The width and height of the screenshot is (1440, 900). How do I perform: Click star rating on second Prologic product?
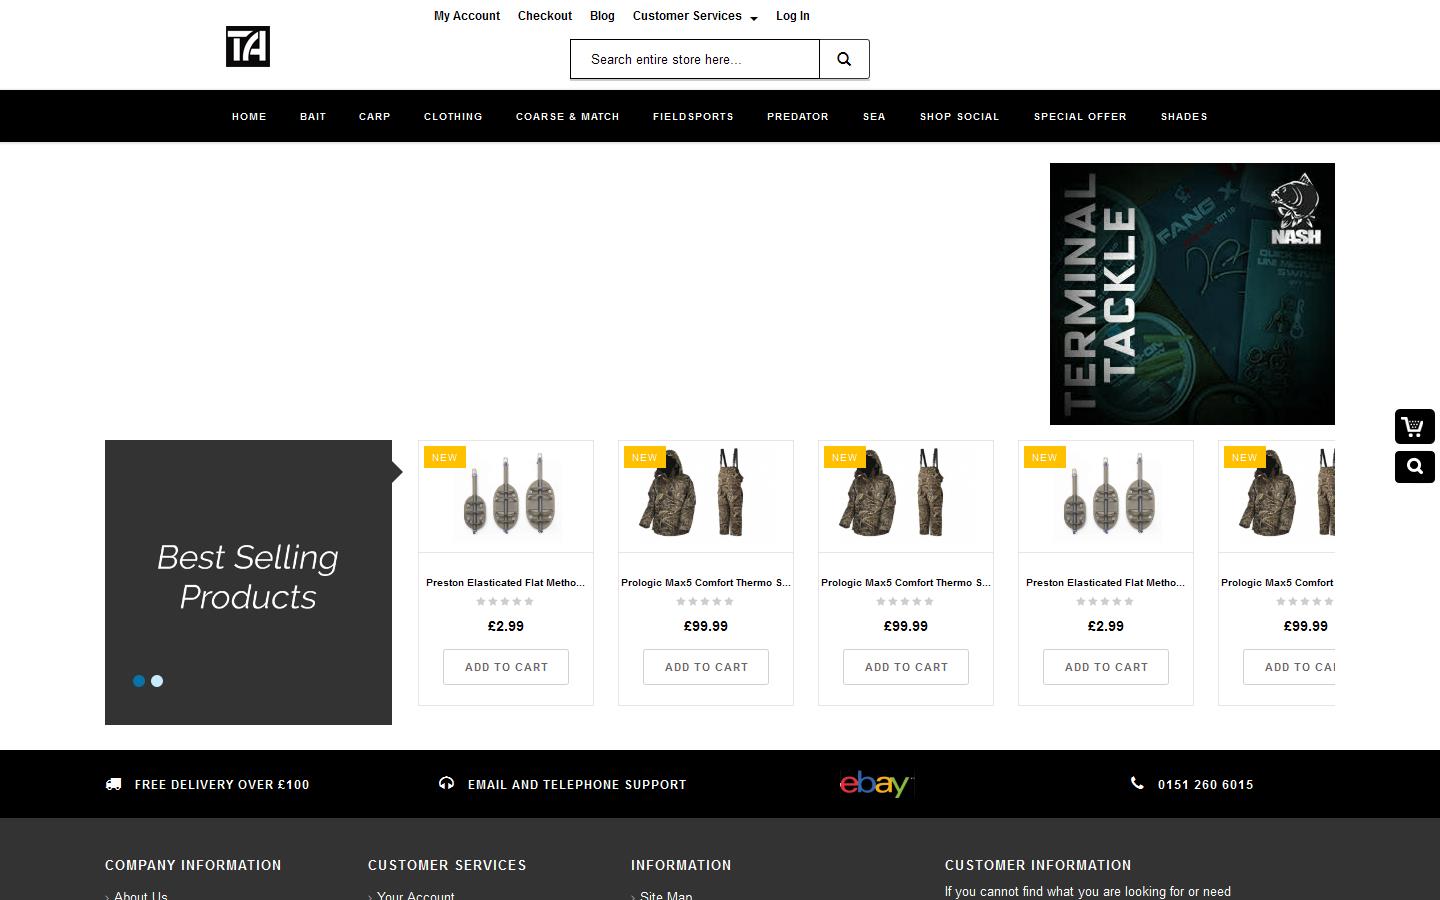705,602
